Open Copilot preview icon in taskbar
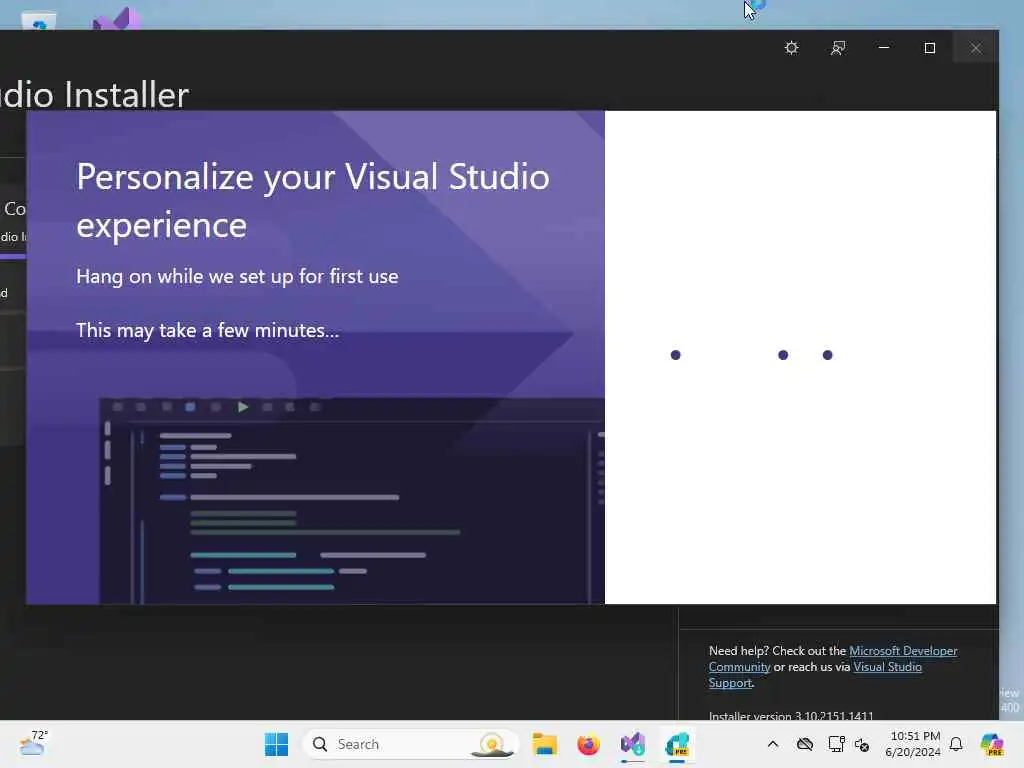This screenshot has width=1024, height=768. tap(992, 744)
